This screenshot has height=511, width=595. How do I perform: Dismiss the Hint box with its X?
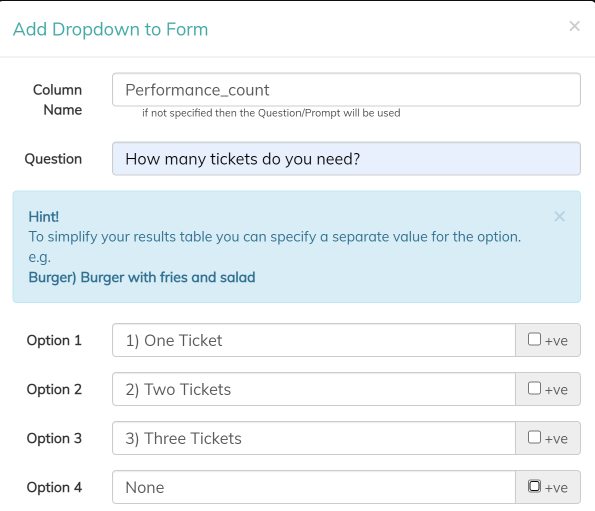tap(559, 217)
